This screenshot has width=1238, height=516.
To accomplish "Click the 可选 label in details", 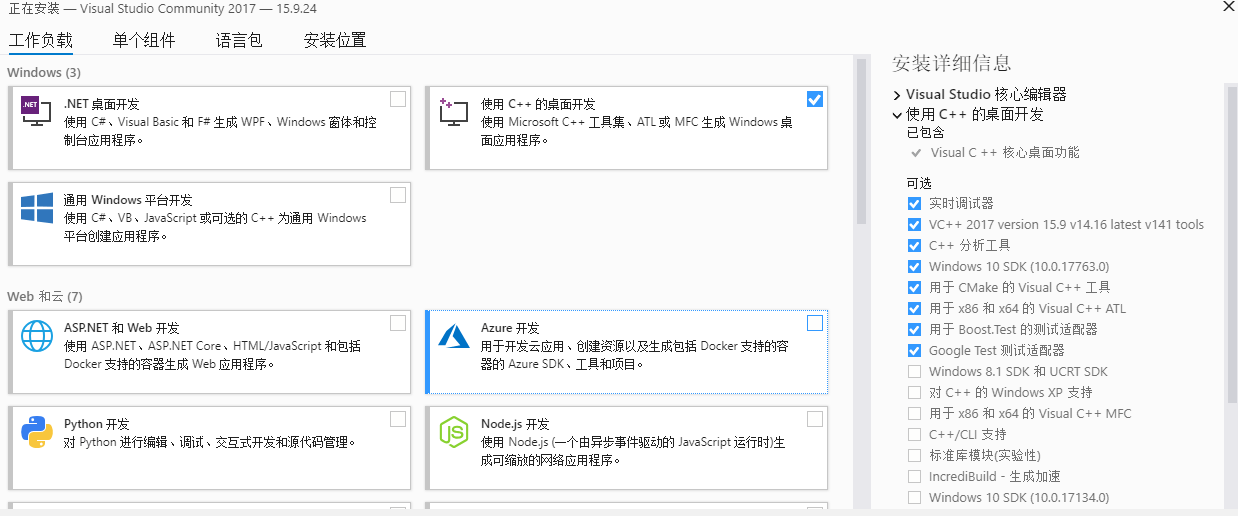I will pyautogui.click(x=919, y=184).
